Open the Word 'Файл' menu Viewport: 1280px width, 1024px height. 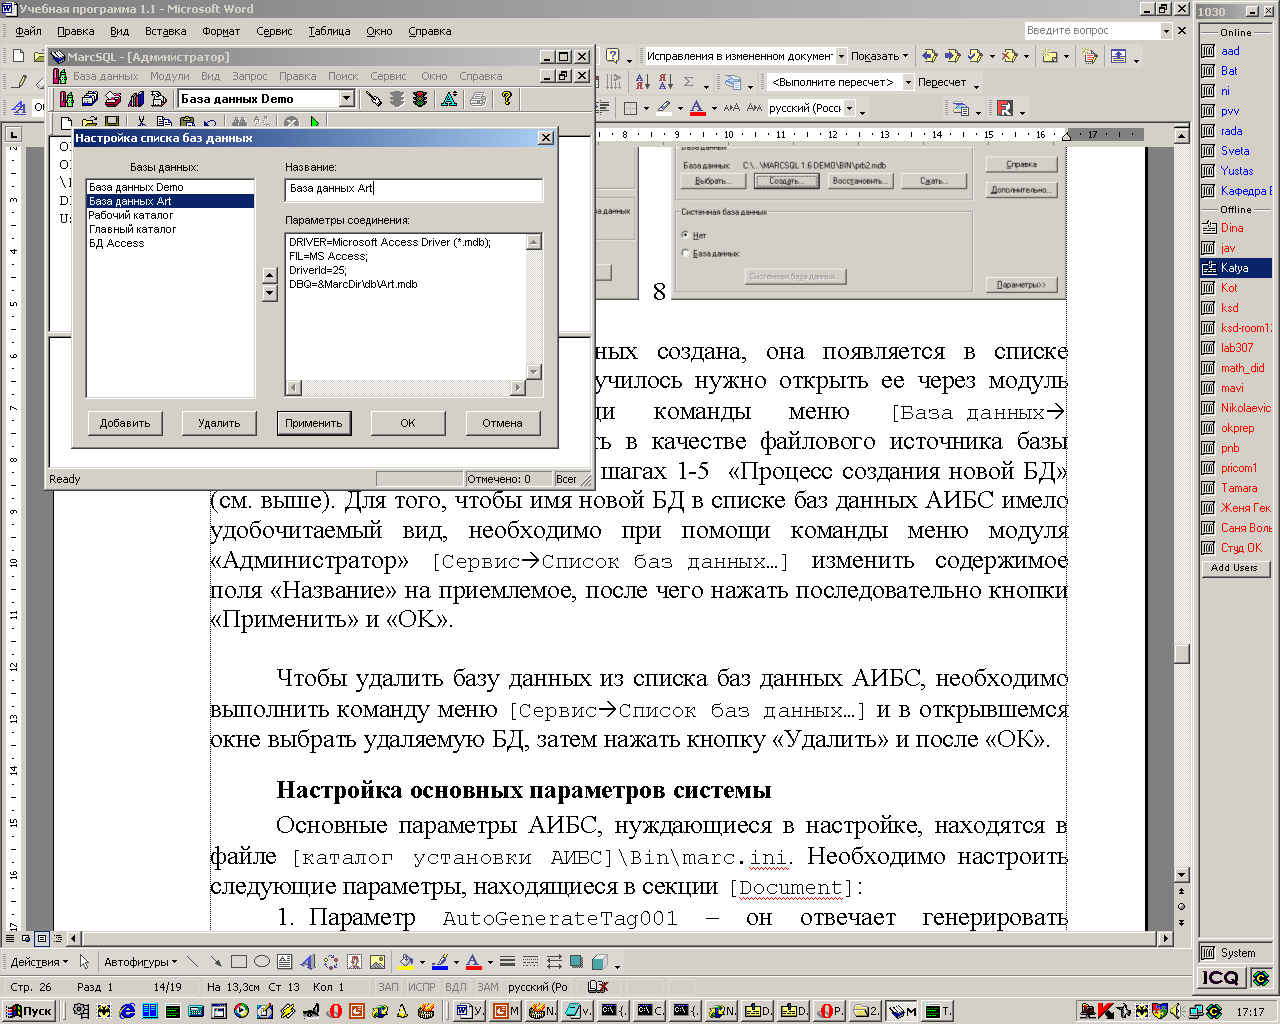[x=28, y=31]
